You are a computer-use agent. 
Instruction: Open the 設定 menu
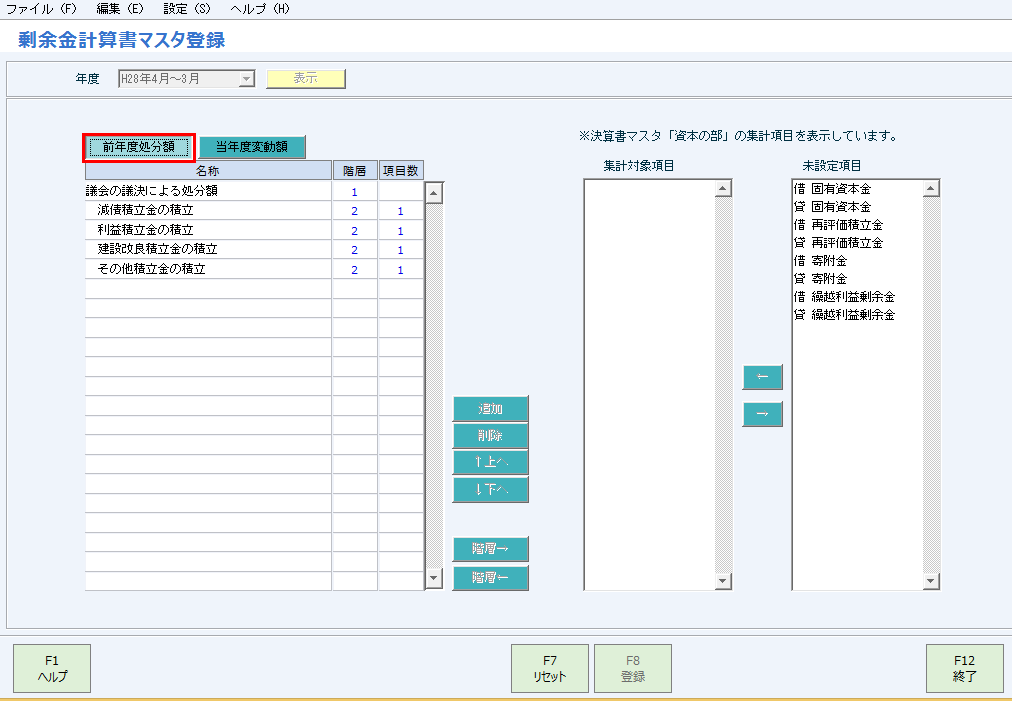[x=186, y=7]
